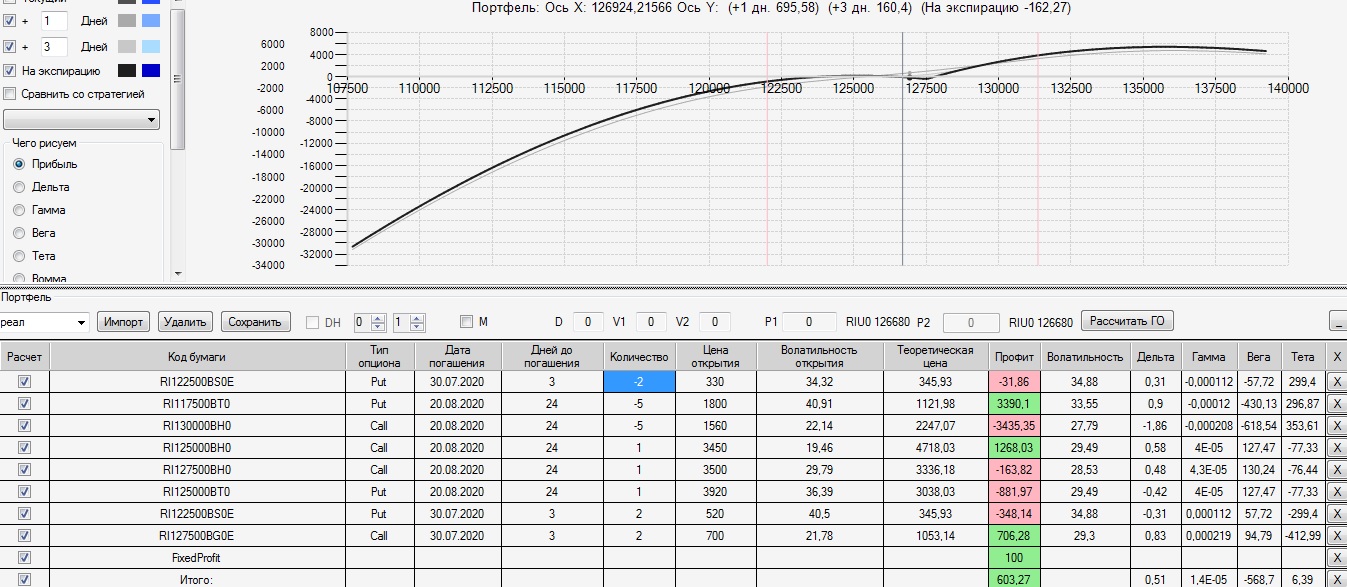
Task: Click the P2 input field
Action: pos(970,322)
